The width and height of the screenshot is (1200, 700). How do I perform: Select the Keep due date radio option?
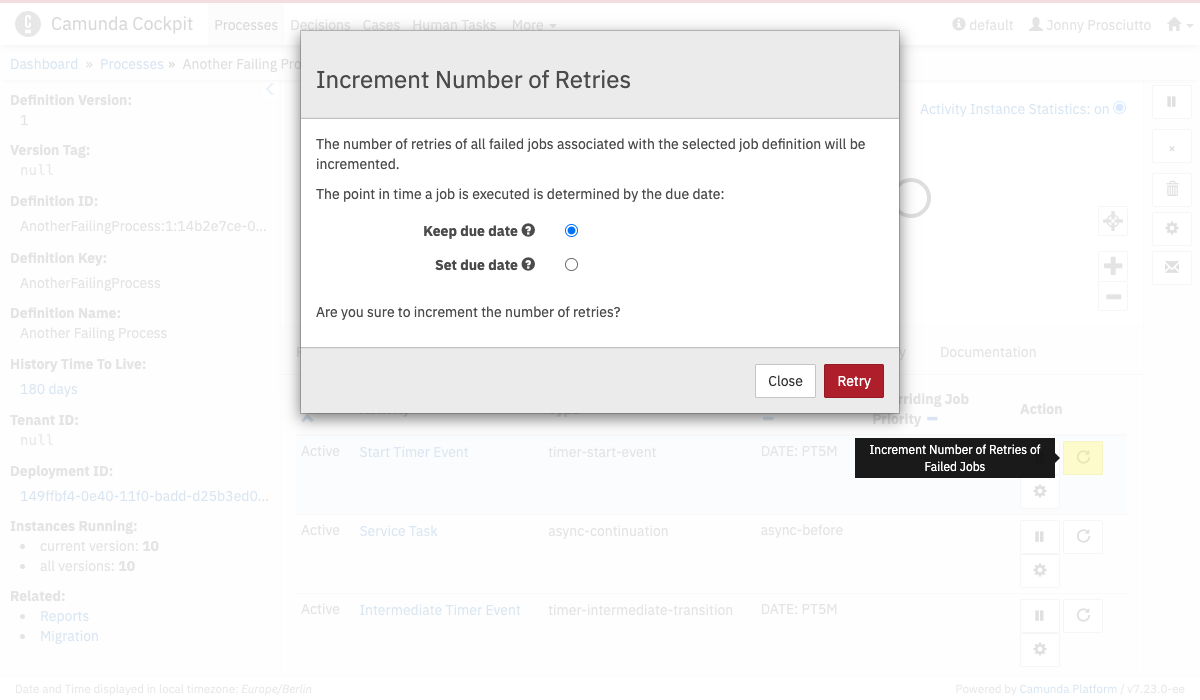click(x=572, y=231)
